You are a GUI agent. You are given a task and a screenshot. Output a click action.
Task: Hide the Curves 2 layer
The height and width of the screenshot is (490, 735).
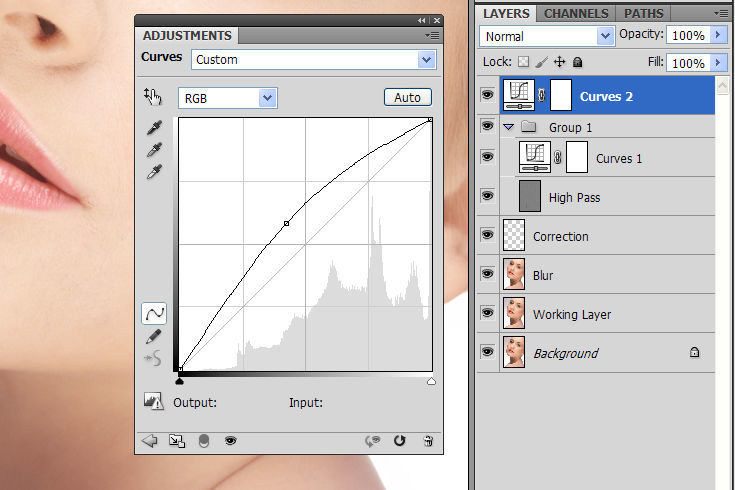pos(488,95)
